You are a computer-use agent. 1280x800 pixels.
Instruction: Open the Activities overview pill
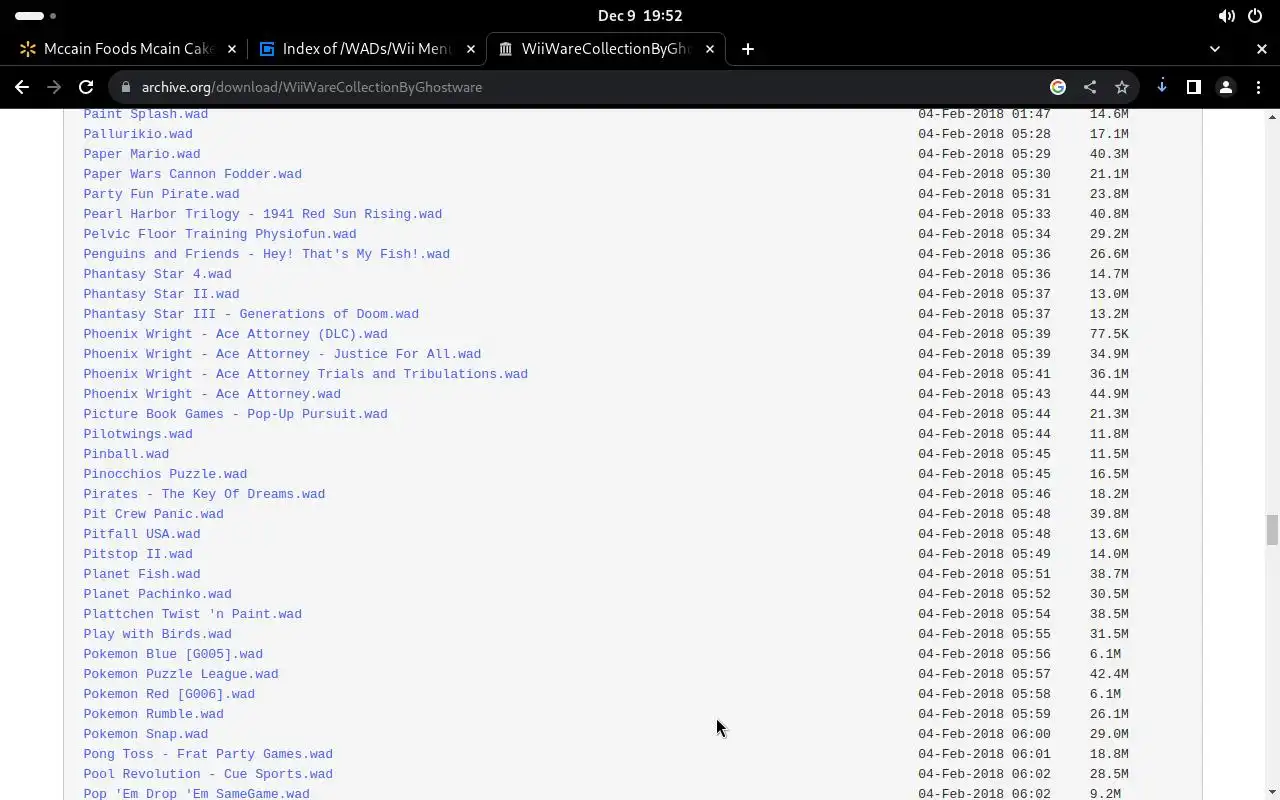(35, 16)
